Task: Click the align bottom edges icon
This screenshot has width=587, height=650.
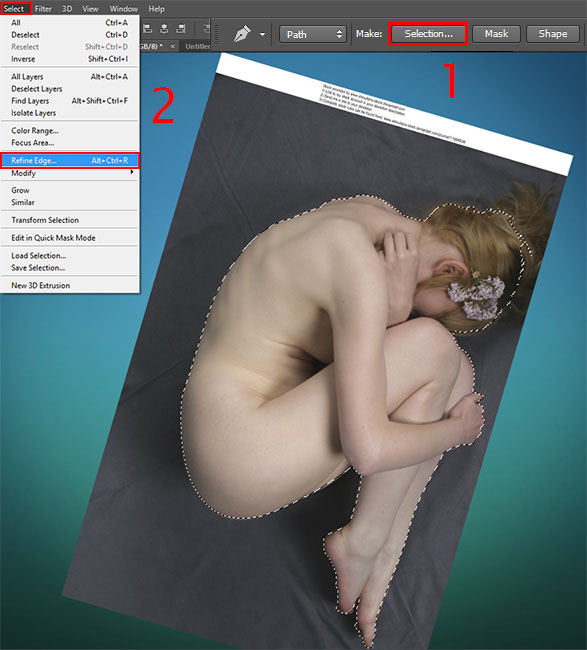Action: 181,29
